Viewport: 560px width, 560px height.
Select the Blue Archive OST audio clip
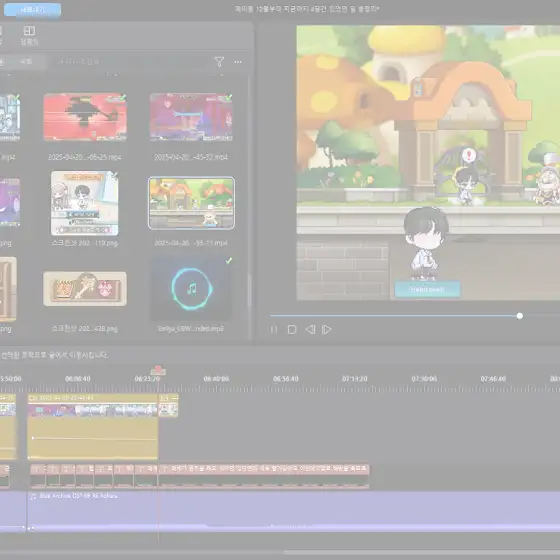pyautogui.click(x=294, y=511)
